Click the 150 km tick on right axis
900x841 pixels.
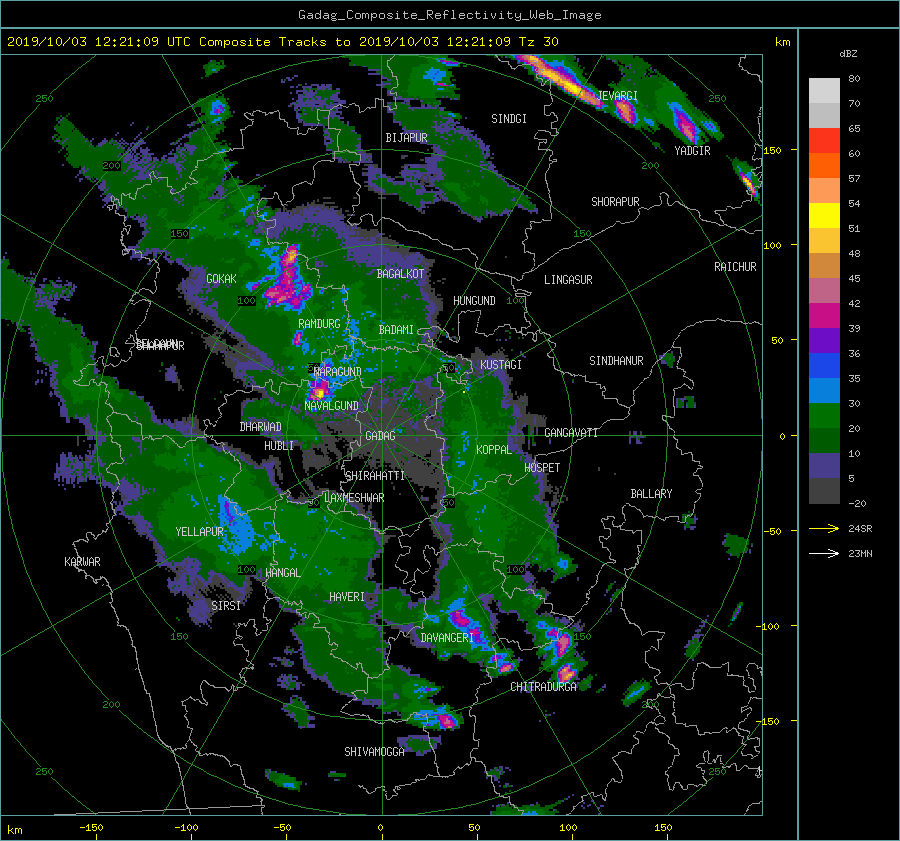click(x=773, y=150)
